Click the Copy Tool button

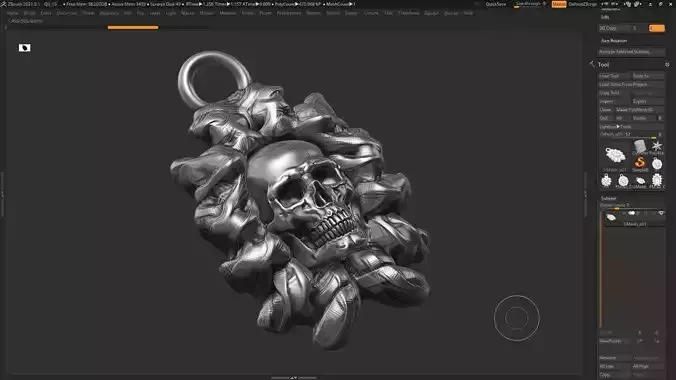(614, 93)
